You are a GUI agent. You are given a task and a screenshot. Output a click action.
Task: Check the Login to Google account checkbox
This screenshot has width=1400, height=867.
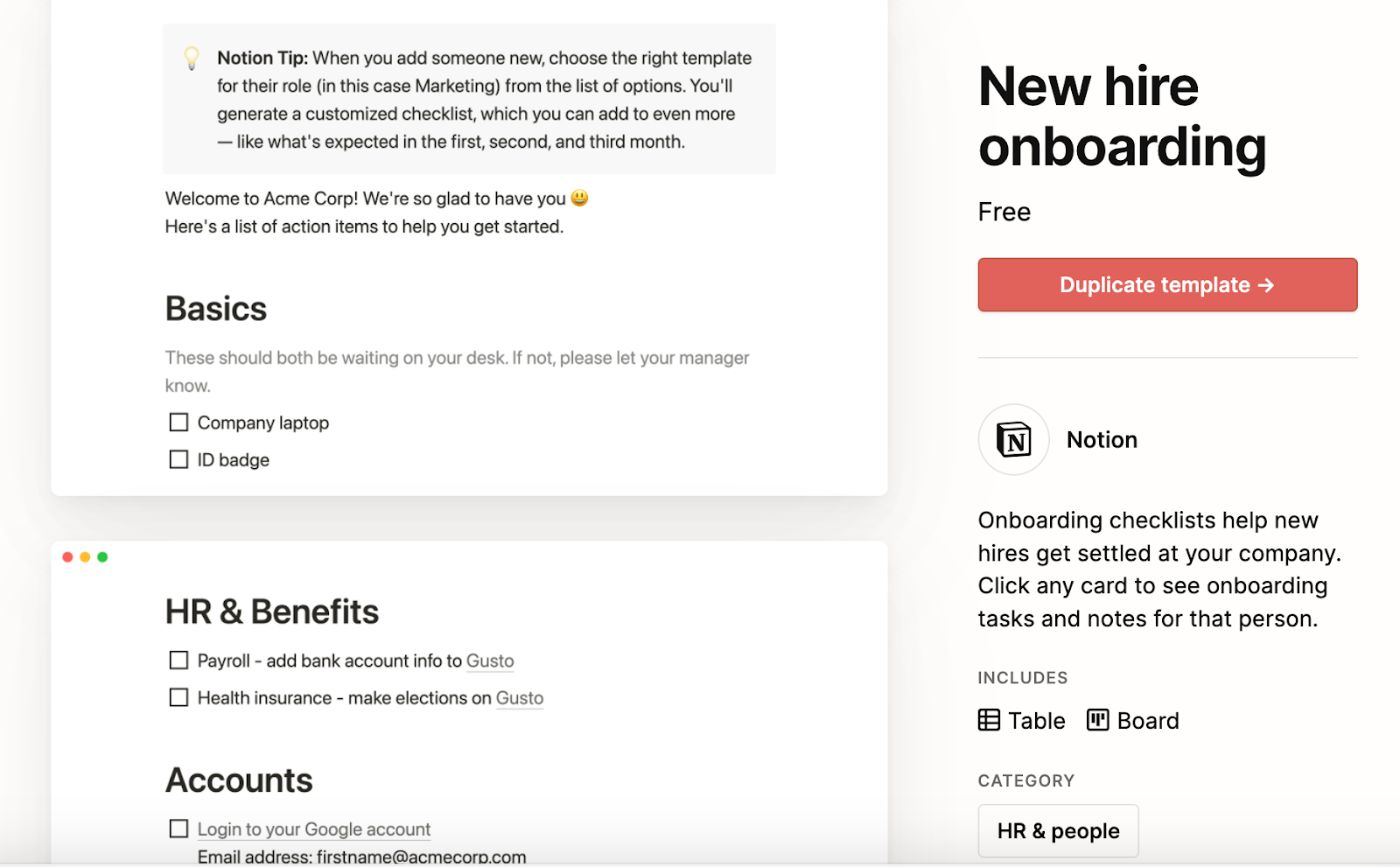[179, 829]
